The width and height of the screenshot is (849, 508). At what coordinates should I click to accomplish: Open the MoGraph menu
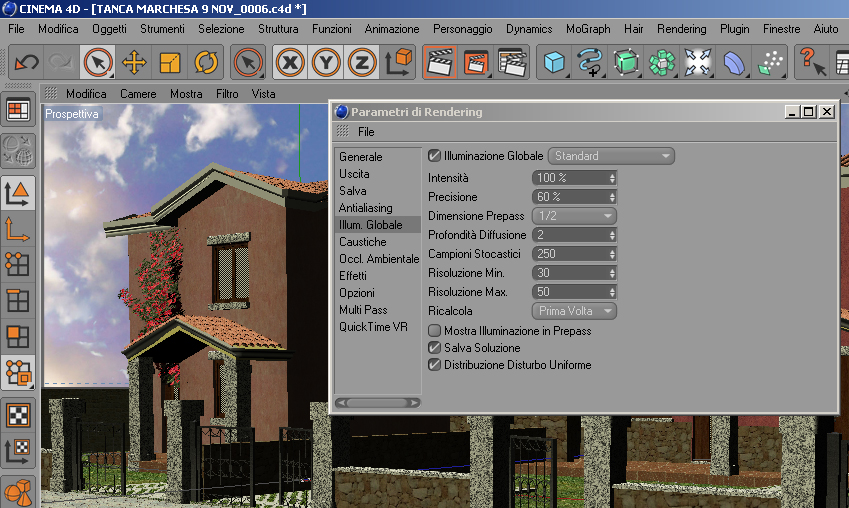point(588,29)
